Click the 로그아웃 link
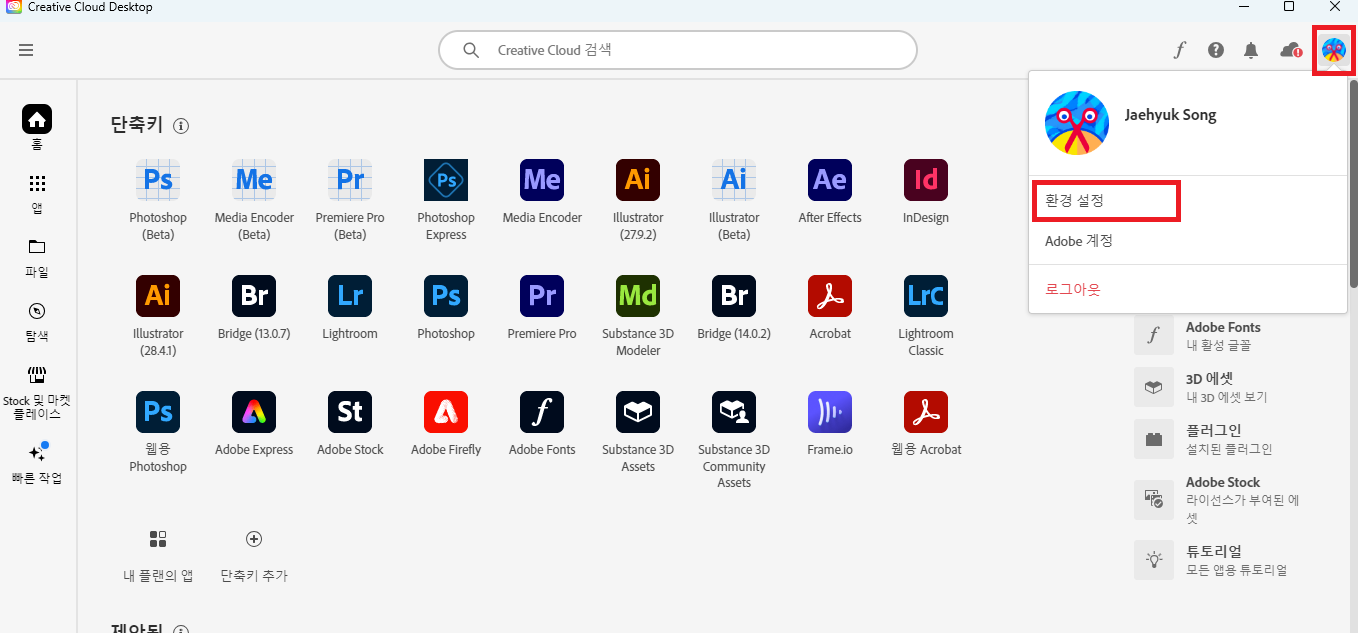This screenshot has height=633, width=1358. click(1071, 289)
